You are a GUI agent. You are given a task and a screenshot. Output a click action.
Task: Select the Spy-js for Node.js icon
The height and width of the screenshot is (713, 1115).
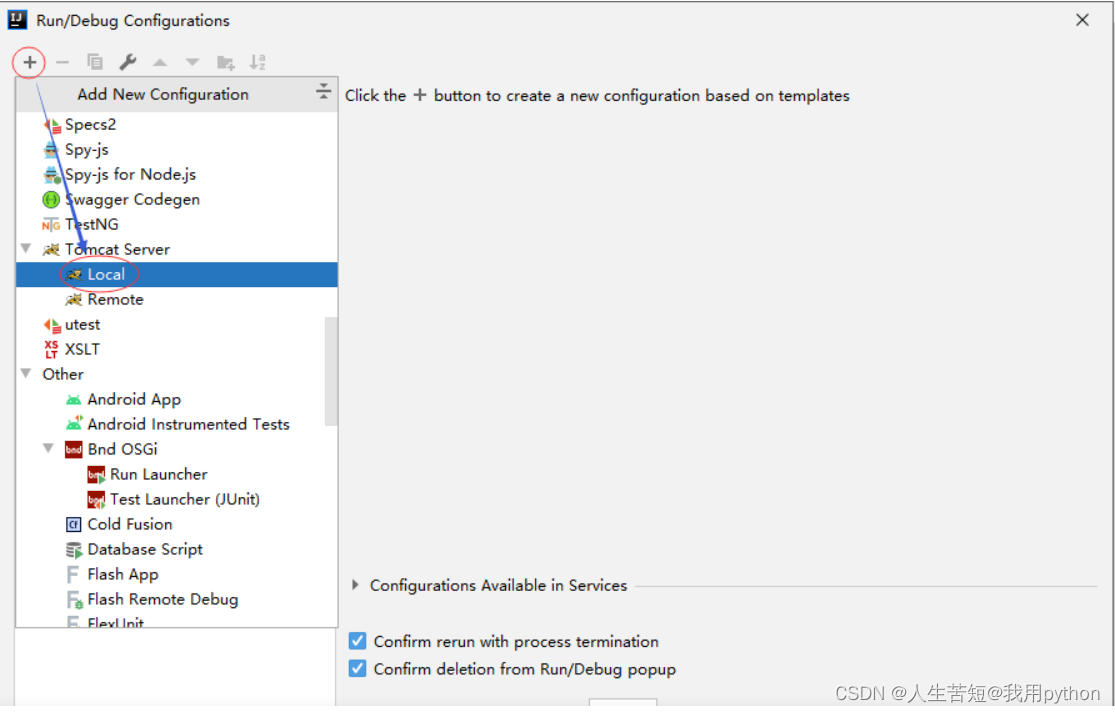[x=51, y=175]
